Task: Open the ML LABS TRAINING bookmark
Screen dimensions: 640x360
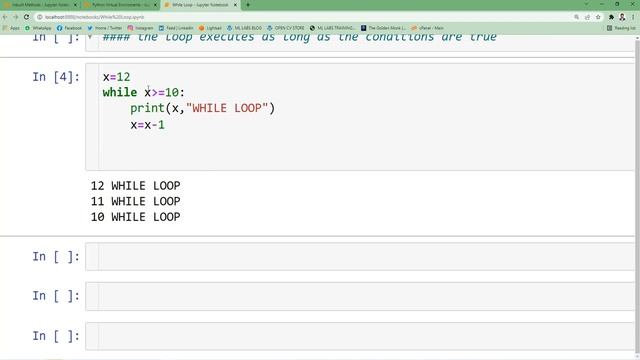Action: click(332, 28)
